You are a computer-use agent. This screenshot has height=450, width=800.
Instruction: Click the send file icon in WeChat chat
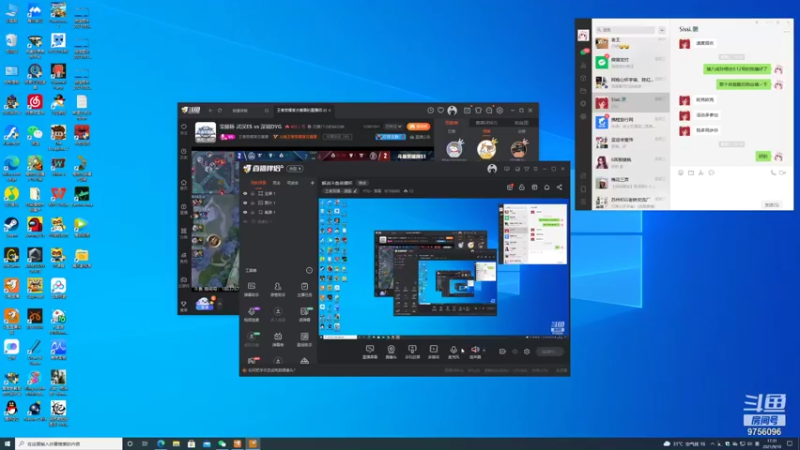point(691,173)
